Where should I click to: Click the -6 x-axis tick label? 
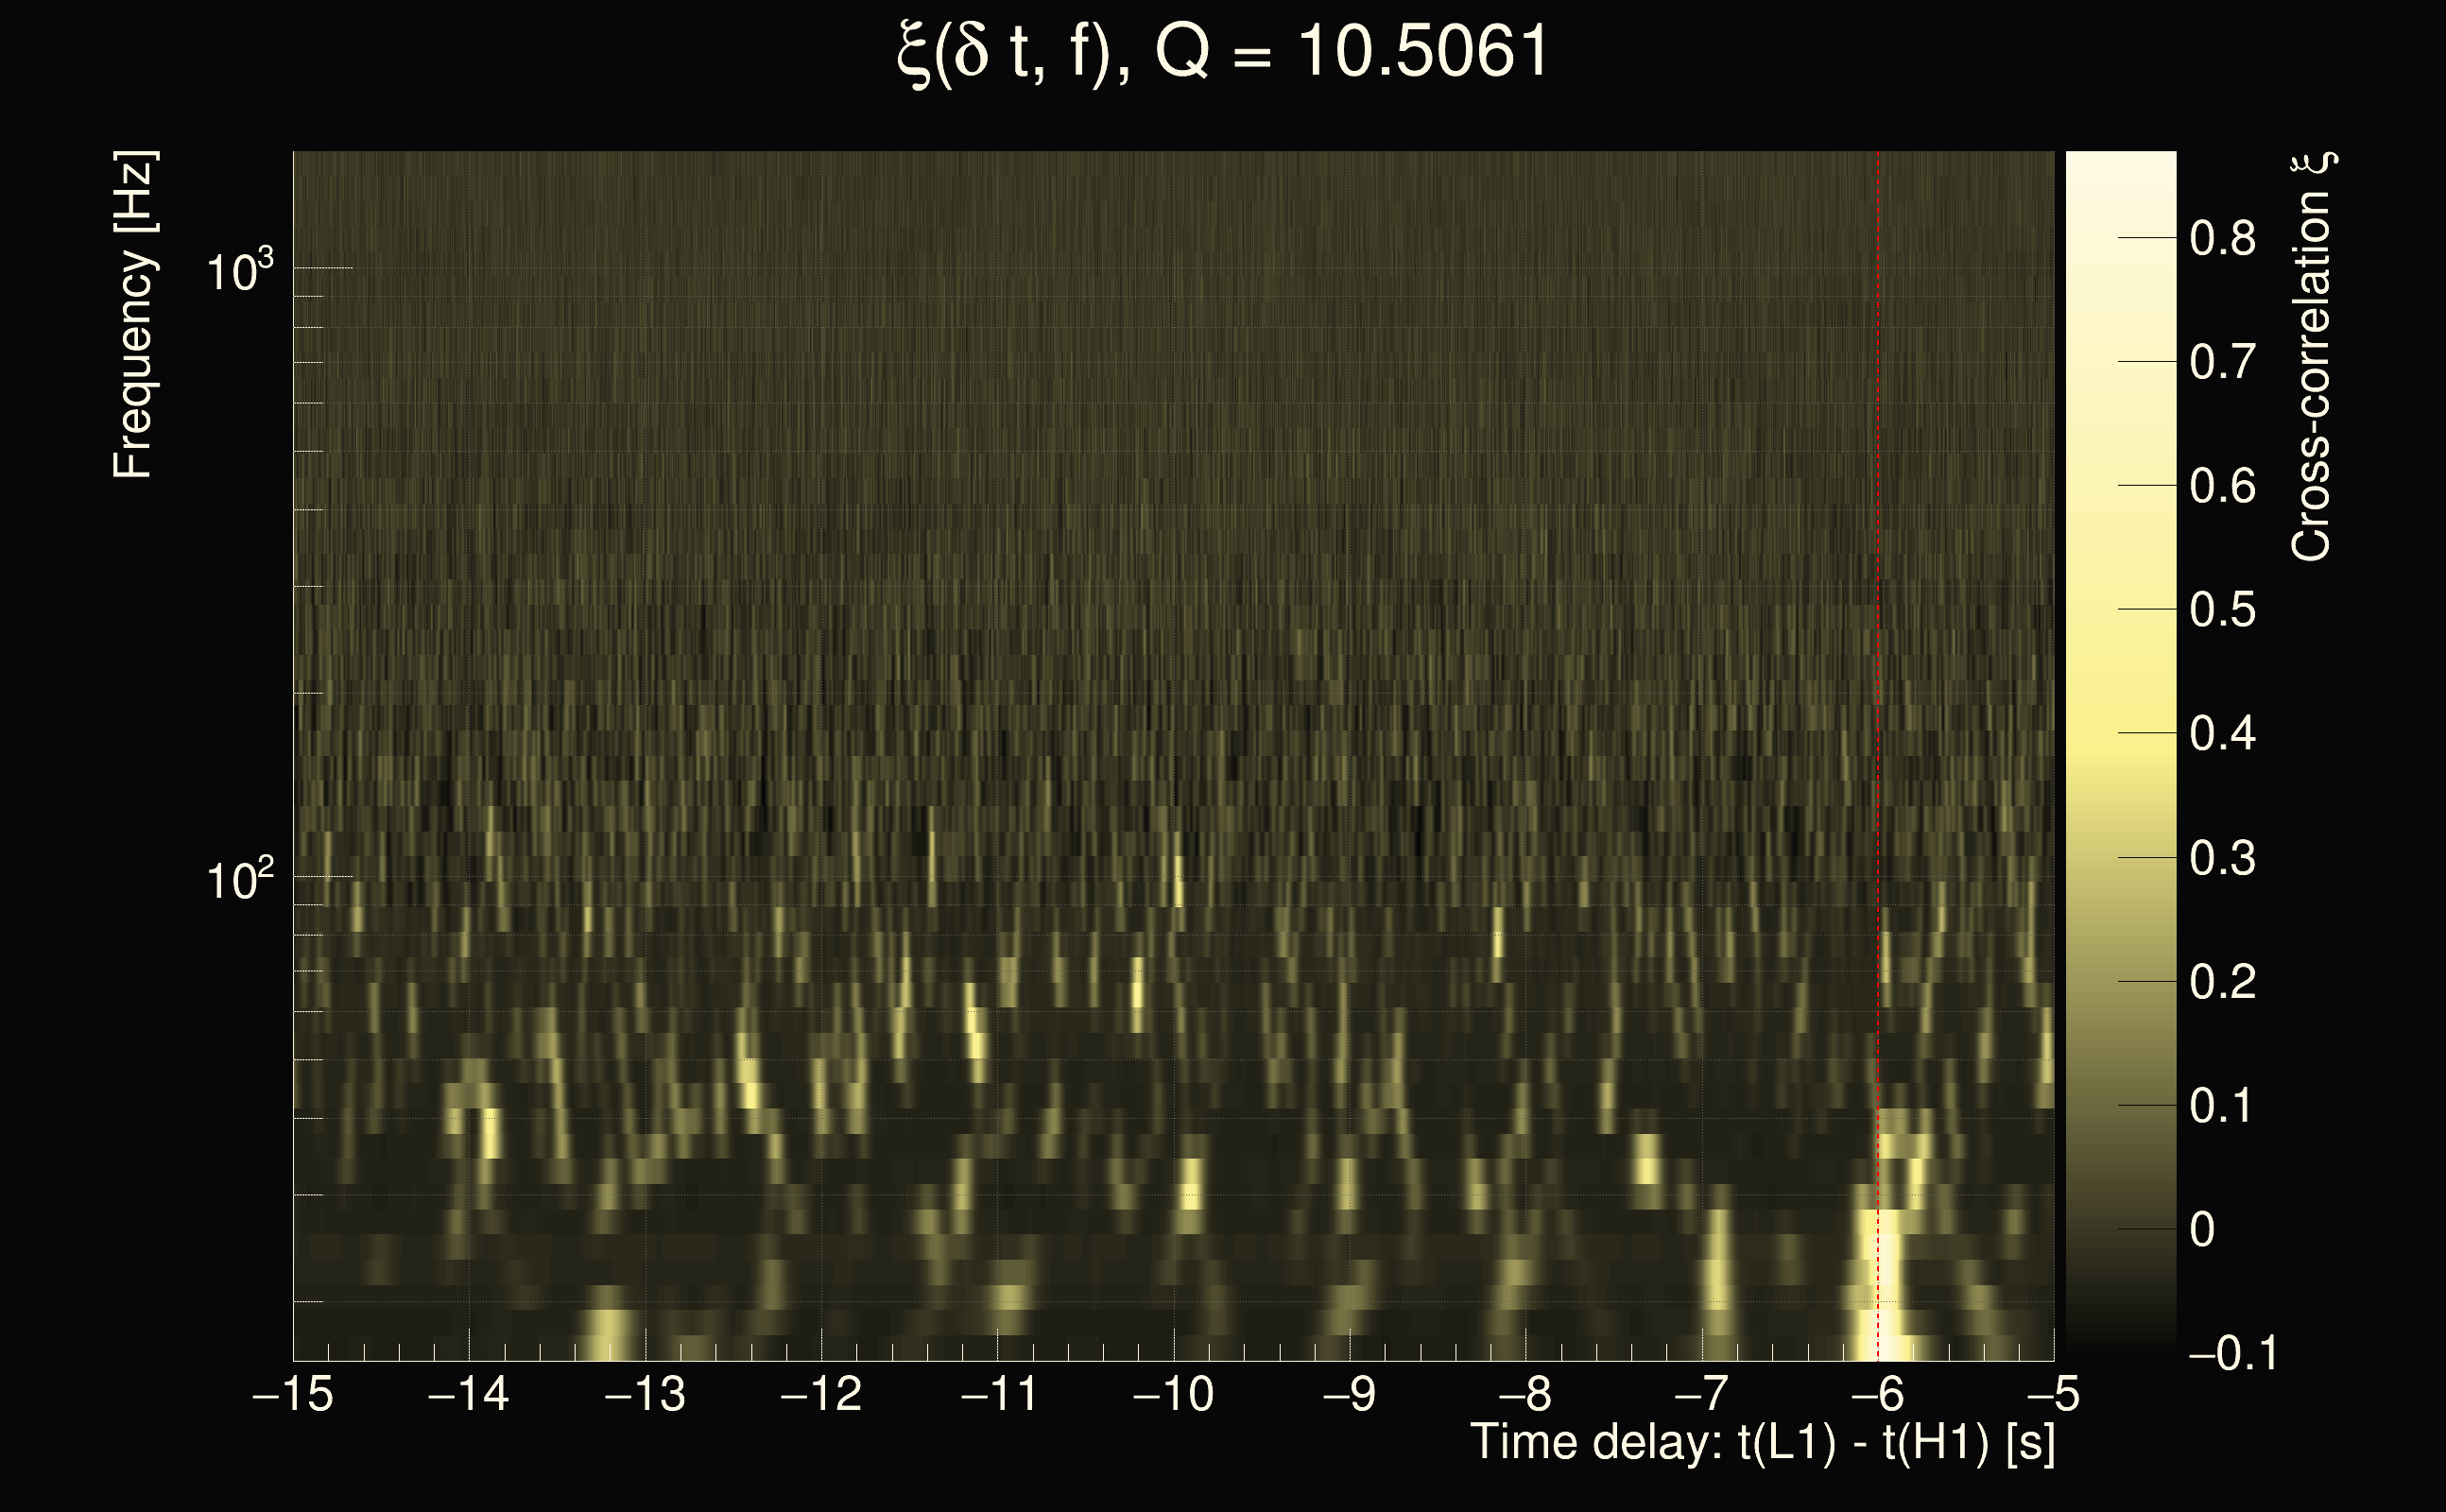point(1877,1394)
